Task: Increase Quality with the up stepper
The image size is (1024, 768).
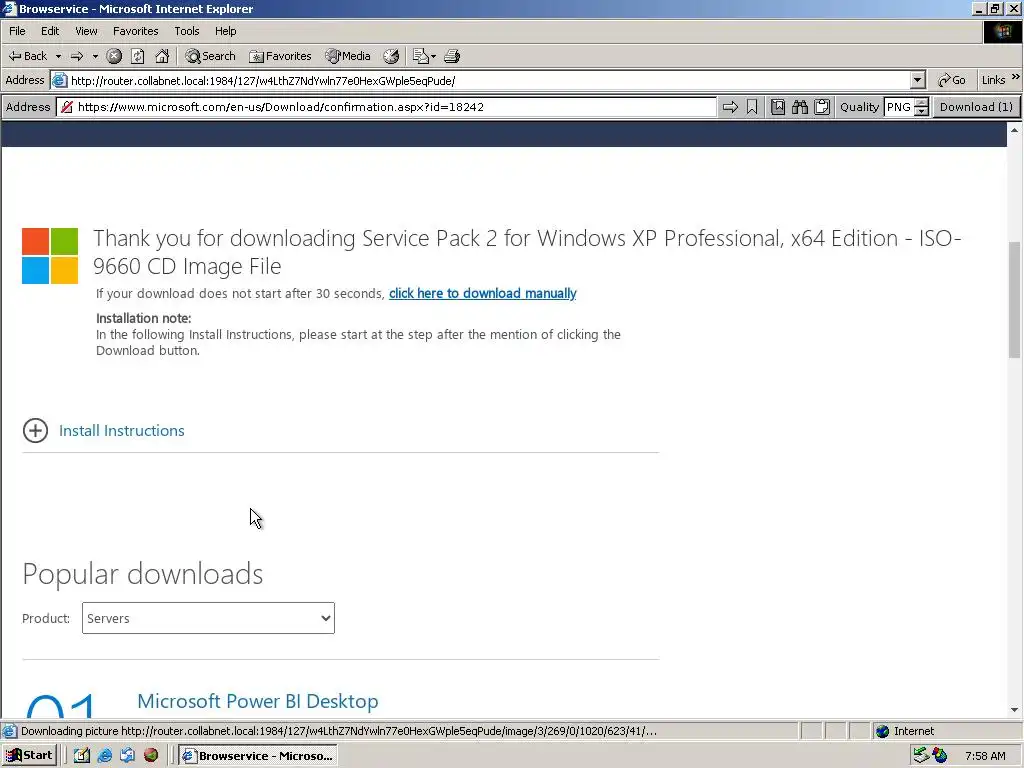Action: pos(921,103)
